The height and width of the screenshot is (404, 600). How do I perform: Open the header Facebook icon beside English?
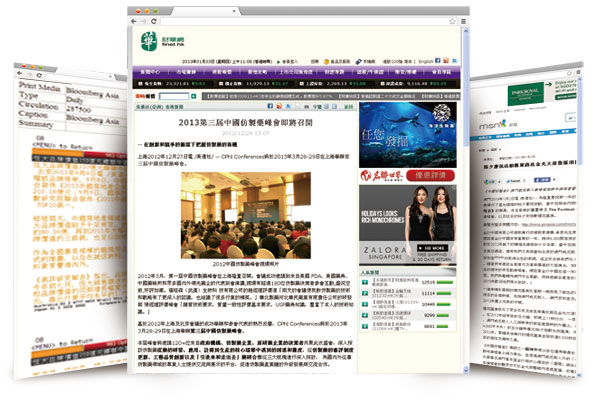pos(438,61)
